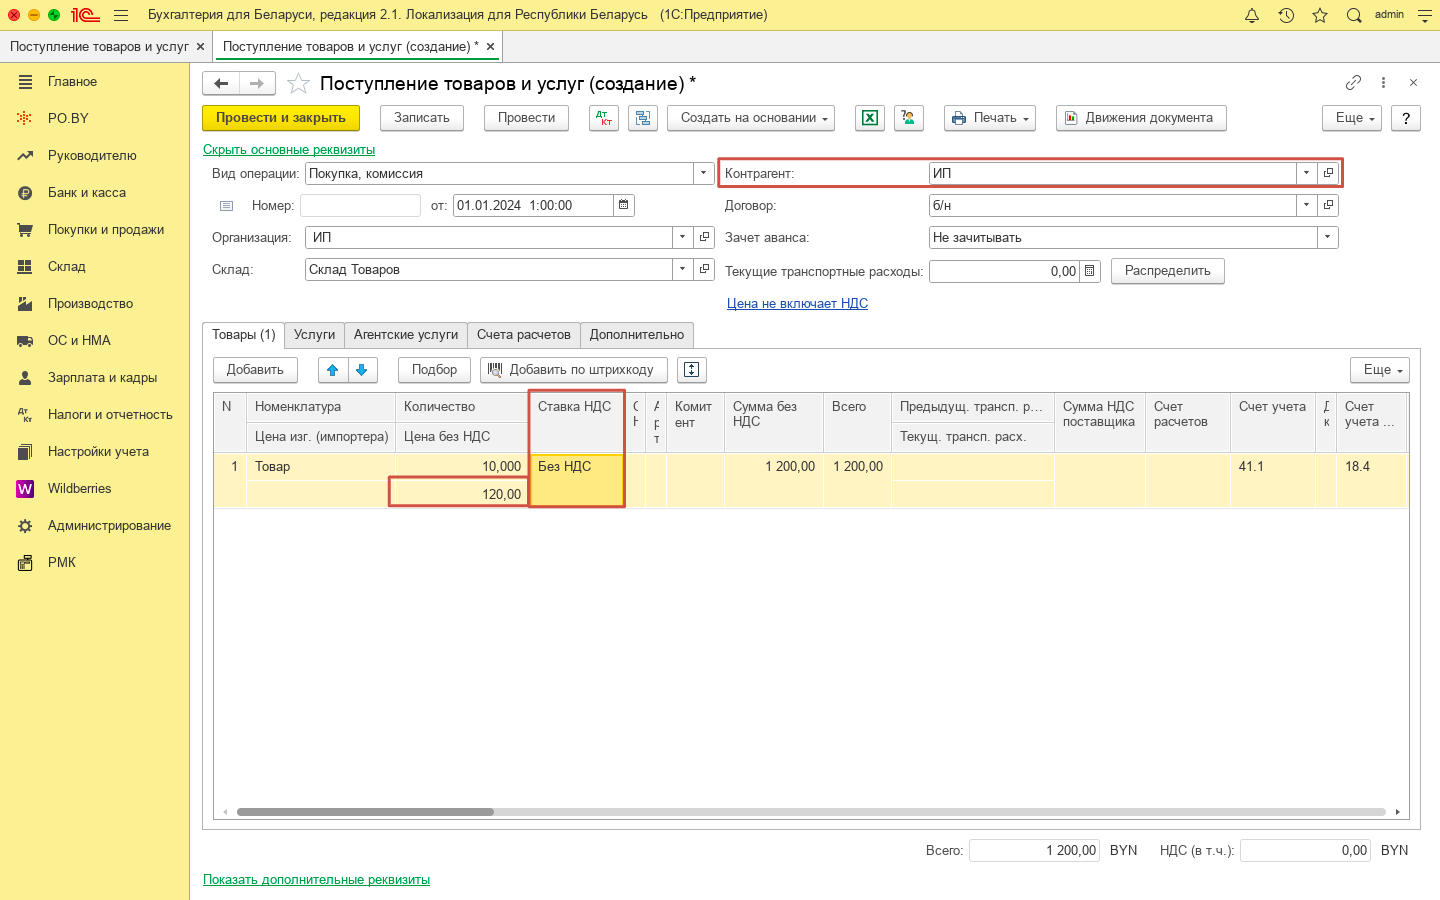Open Контрагент dropdown arrow
This screenshot has height=900, width=1440.
pos(1306,173)
